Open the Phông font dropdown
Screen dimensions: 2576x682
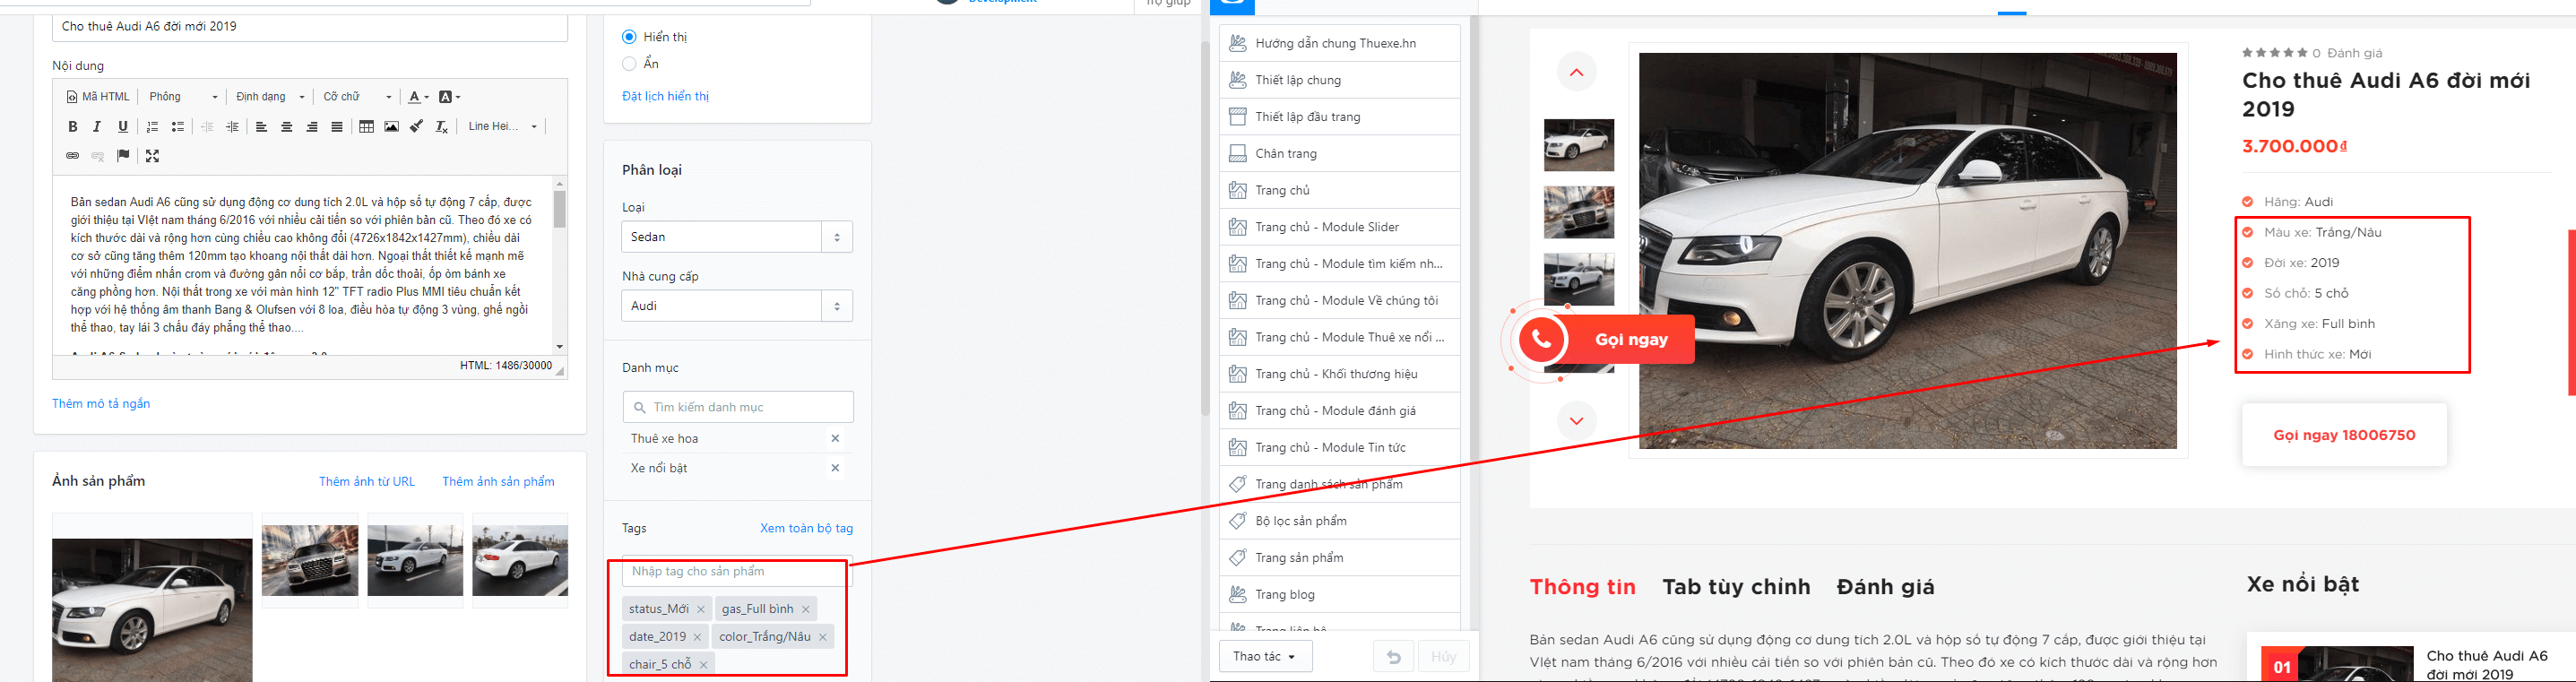pos(183,97)
